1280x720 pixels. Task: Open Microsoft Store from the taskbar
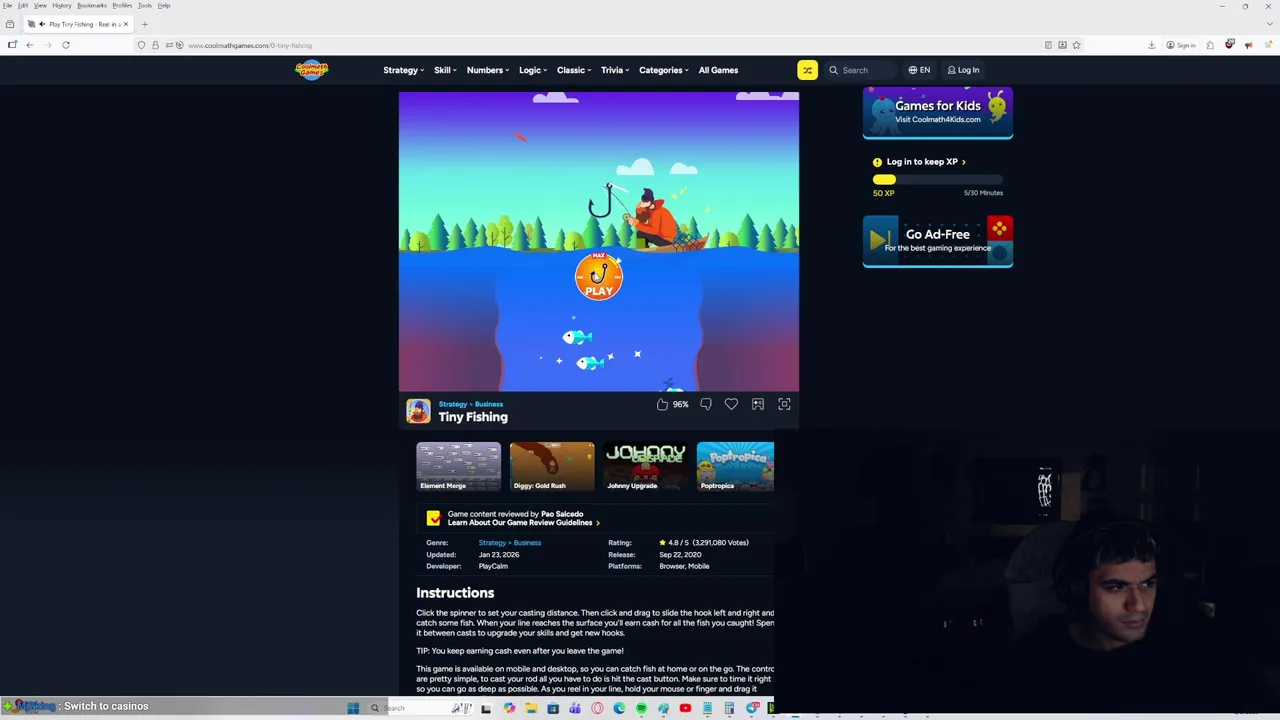click(553, 708)
